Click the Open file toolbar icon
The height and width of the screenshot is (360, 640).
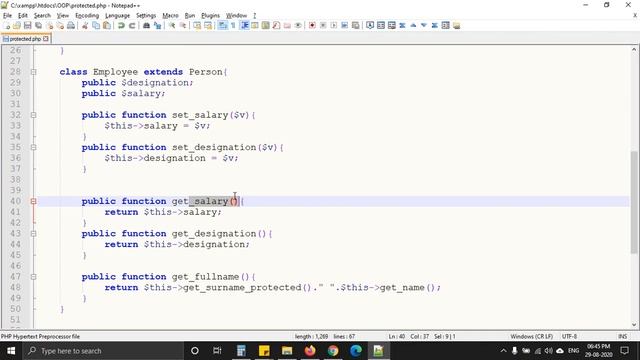tap(17, 25)
